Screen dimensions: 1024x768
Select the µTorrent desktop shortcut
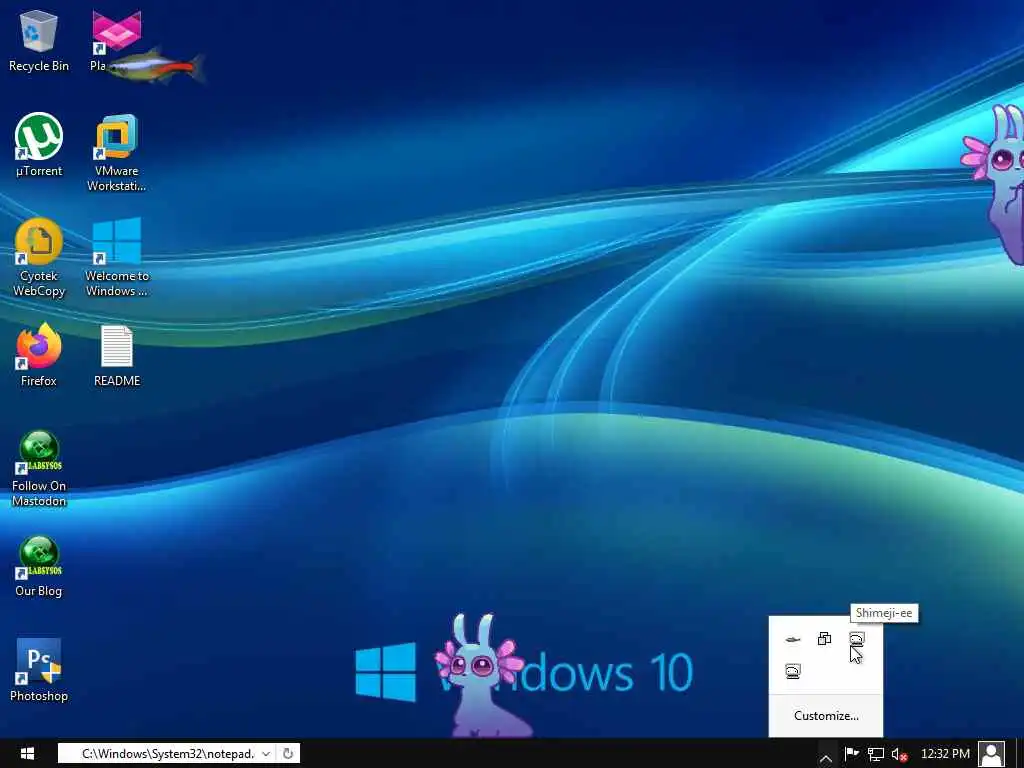click(x=39, y=145)
